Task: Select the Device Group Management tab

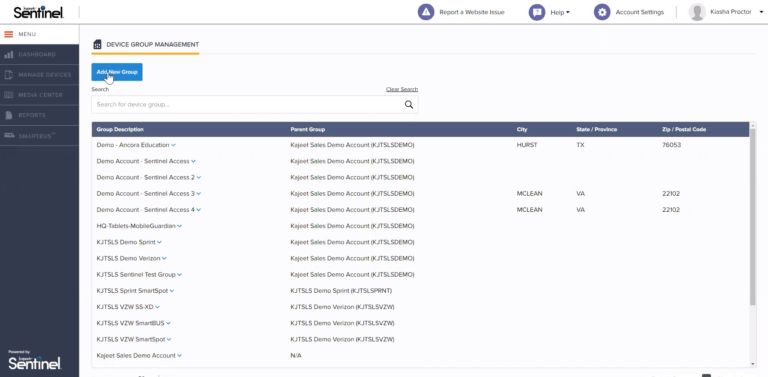Action: point(145,45)
